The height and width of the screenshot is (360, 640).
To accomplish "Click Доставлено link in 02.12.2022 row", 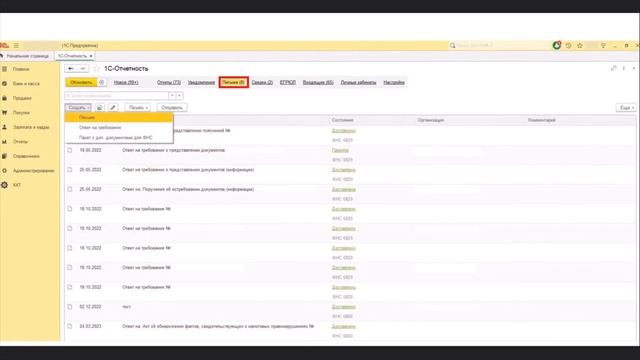I will pyautogui.click(x=343, y=307).
